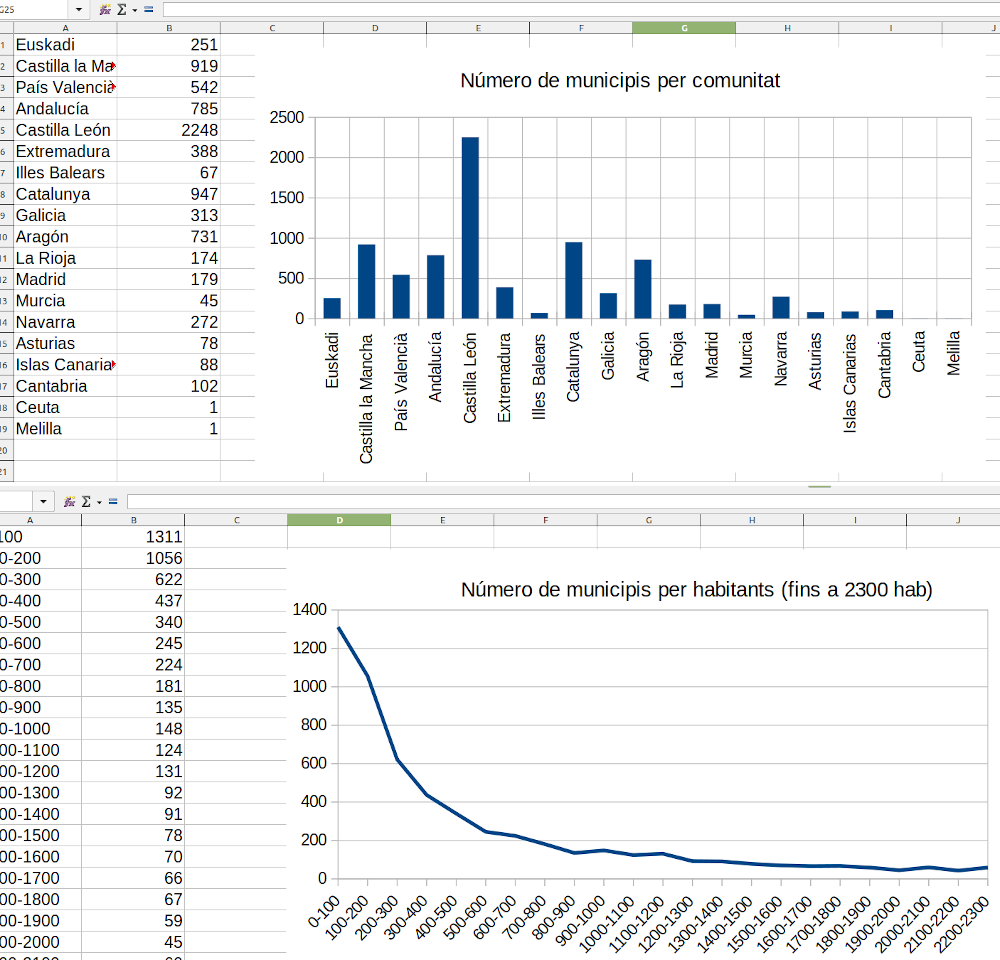The height and width of the screenshot is (960, 1000).
Task: Select the cell with value 2248
Action: coord(168,130)
